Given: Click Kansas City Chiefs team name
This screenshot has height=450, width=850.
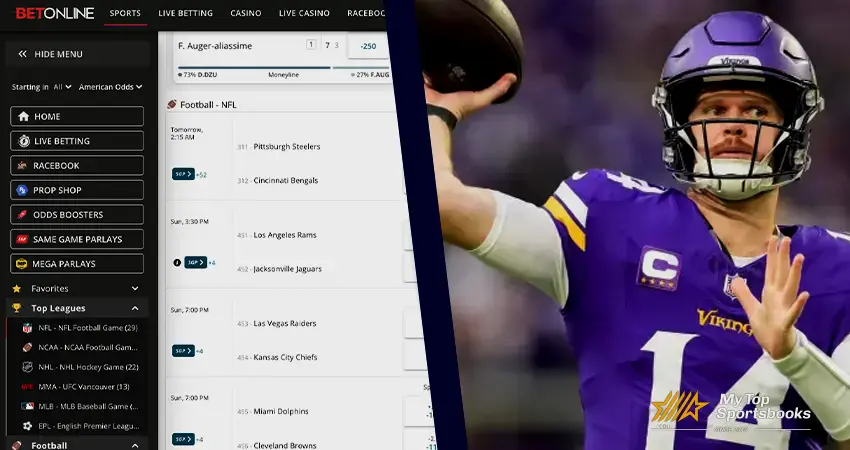Looking at the screenshot, I should tap(285, 357).
